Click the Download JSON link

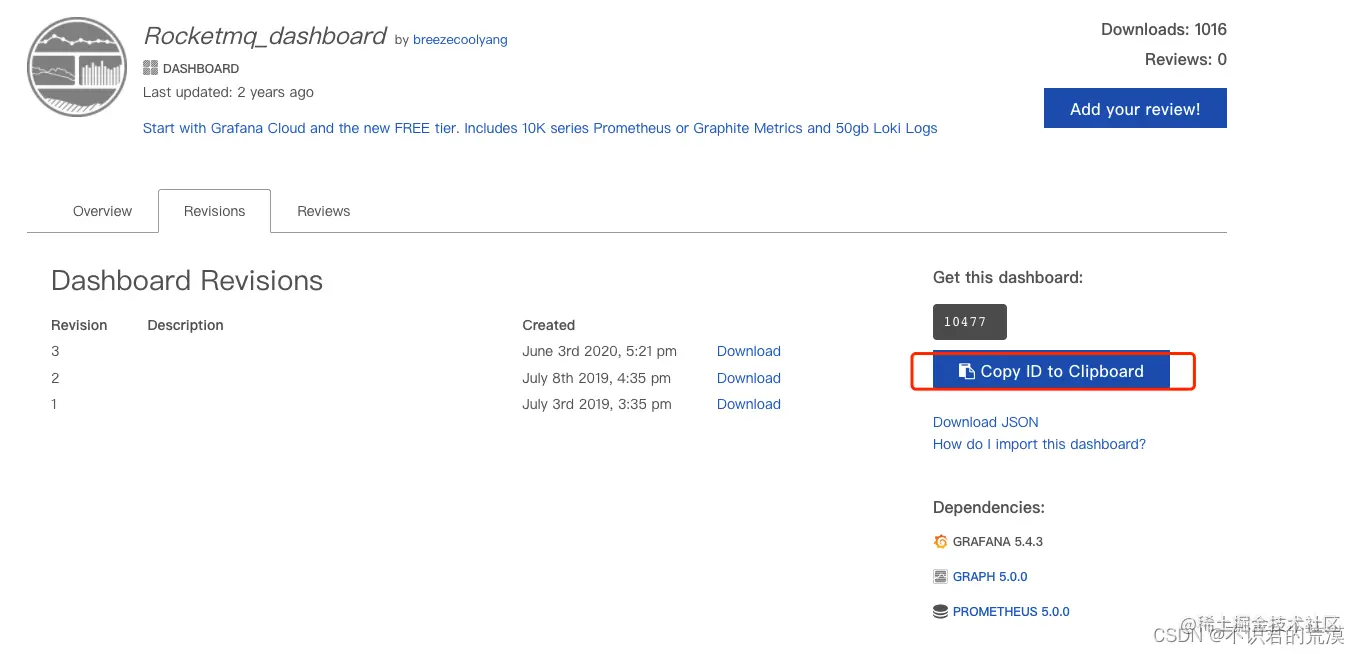pos(986,422)
